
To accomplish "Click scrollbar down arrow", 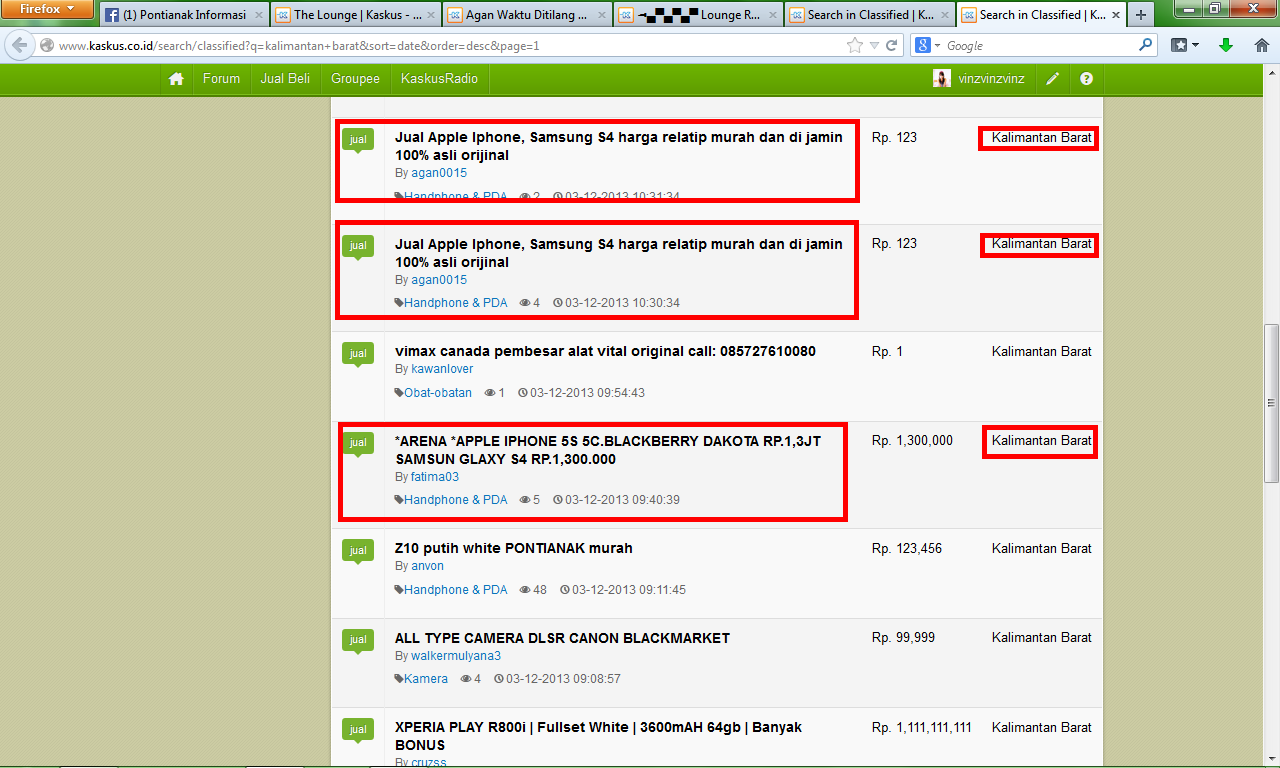I will pyautogui.click(x=1271, y=759).
